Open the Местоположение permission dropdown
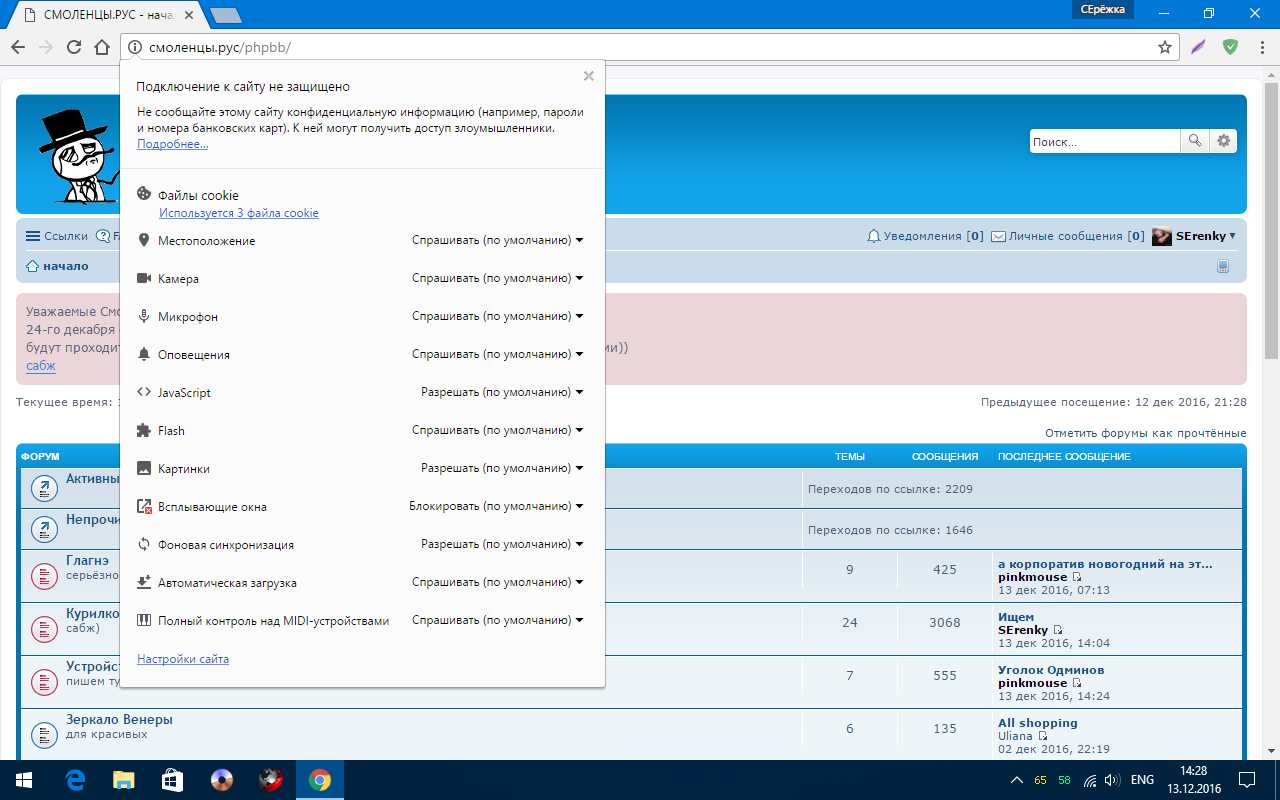The image size is (1280, 800). tap(497, 241)
